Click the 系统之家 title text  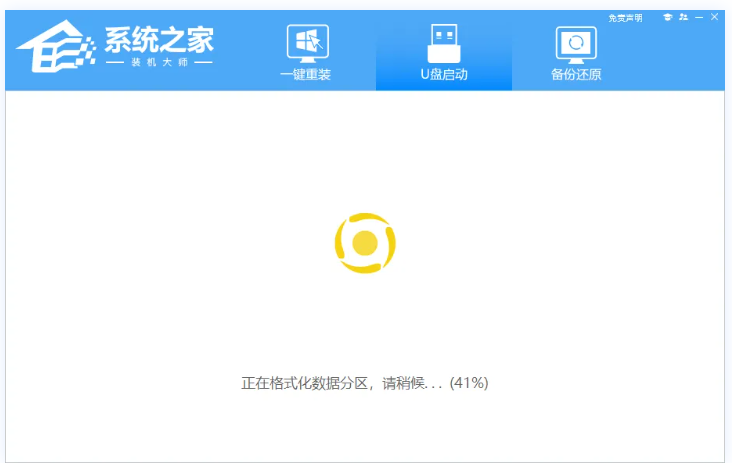coord(159,40)
